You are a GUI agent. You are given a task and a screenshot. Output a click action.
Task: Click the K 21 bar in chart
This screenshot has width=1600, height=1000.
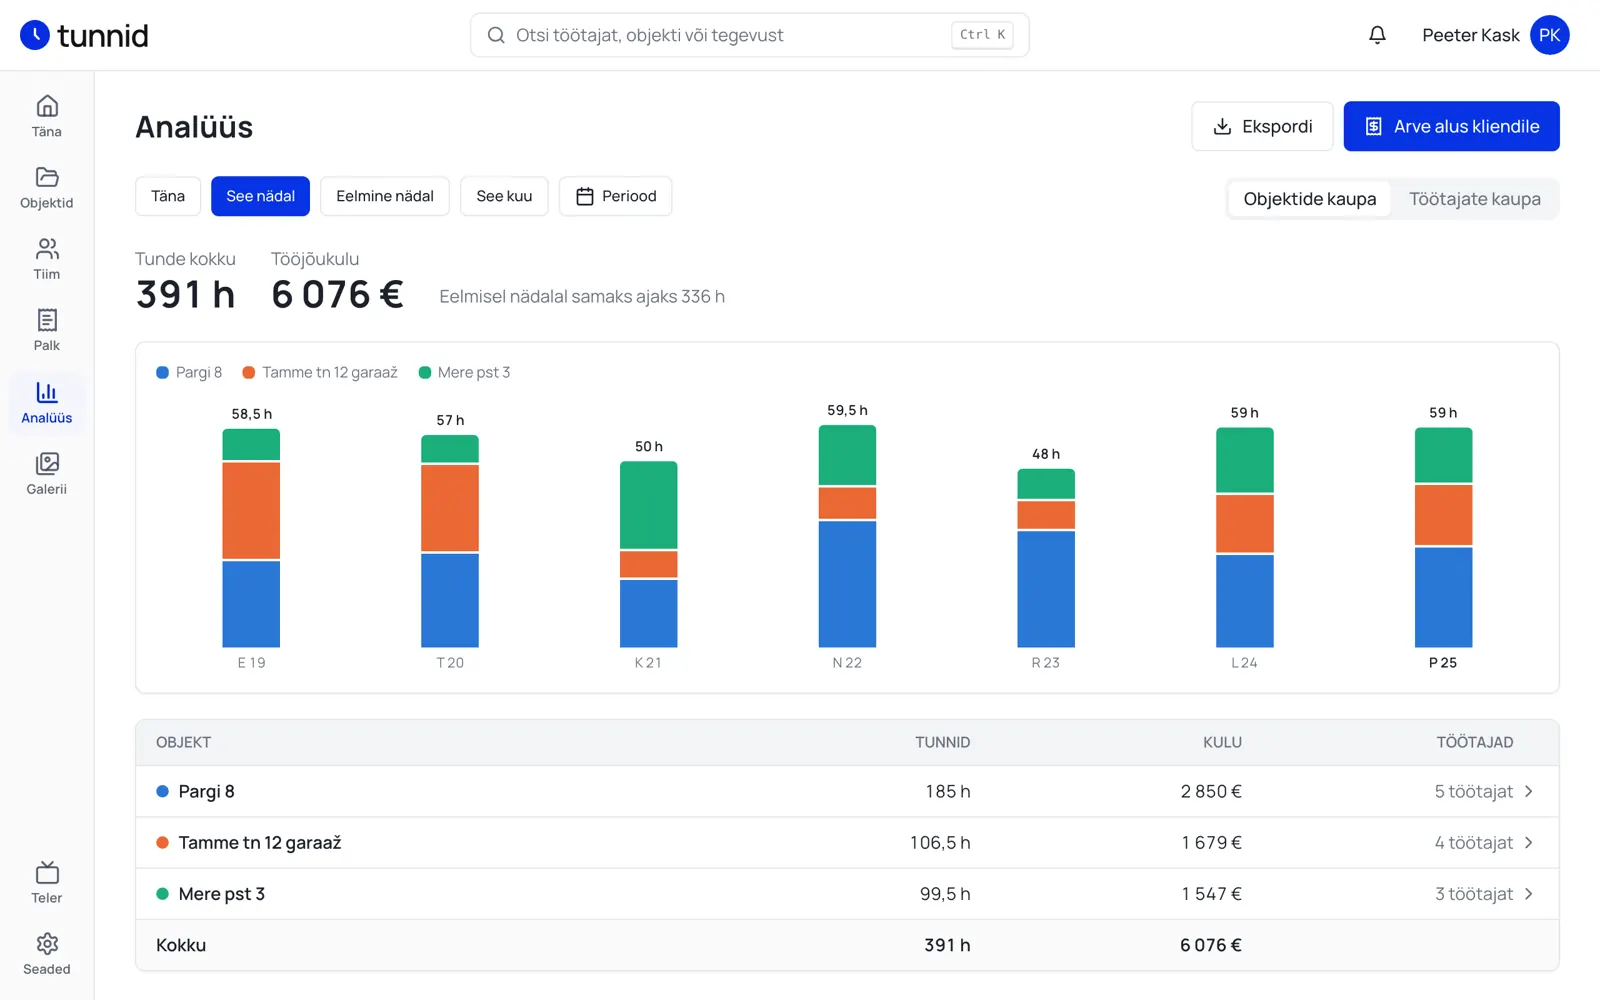pyautogui.click(x=649, y=554)
